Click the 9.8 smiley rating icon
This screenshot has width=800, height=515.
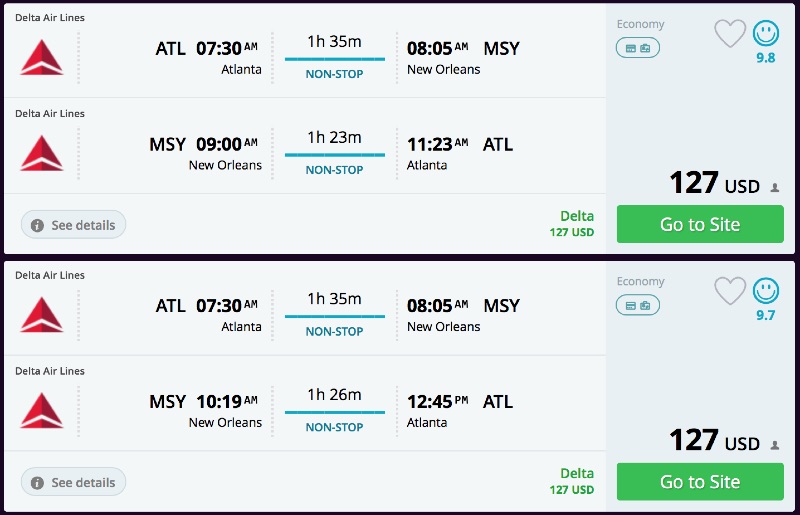pyautogui.click(x=766, y=34)
